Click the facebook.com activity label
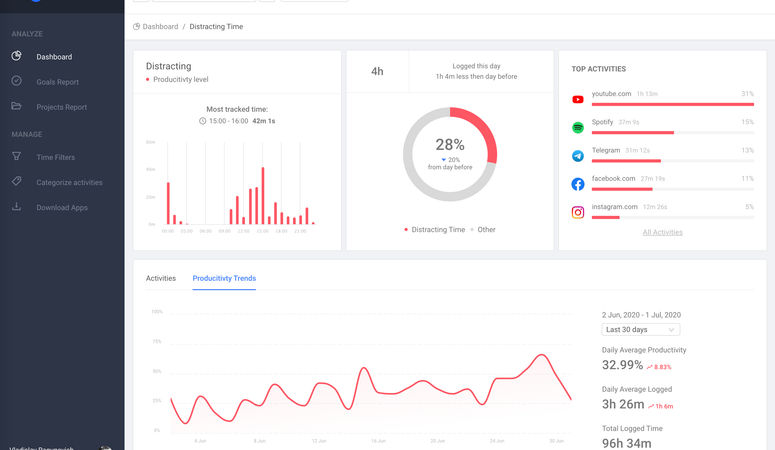This screenshot has width=775, height=450. point(613,179)
